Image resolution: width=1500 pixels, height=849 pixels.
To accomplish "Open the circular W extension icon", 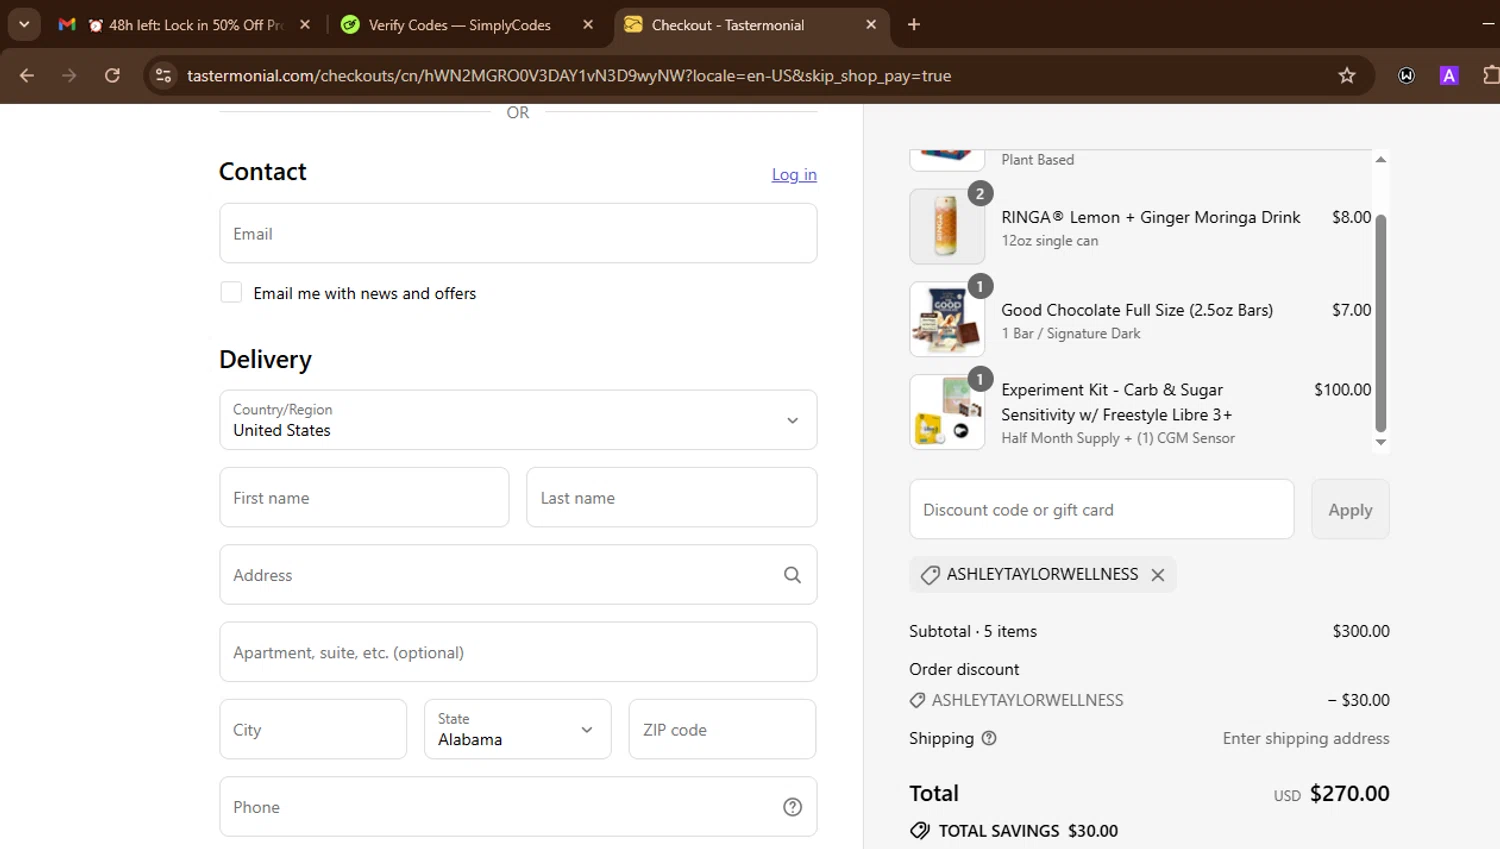I will pyautogui.click(x=1407, y=75).
